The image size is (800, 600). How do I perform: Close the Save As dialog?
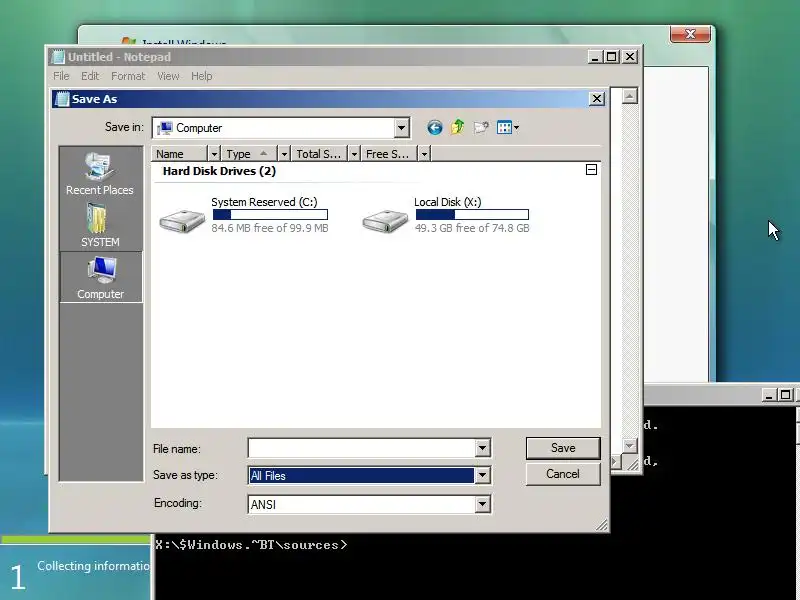pyautogui.click(x=597, y=98)
